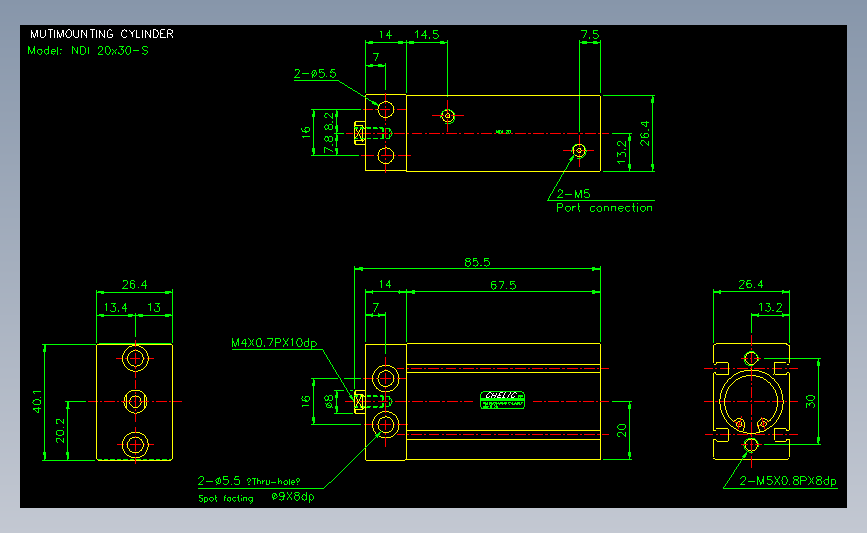
Task: Select the 40.1 height dimension
Action: click(37, 401)
